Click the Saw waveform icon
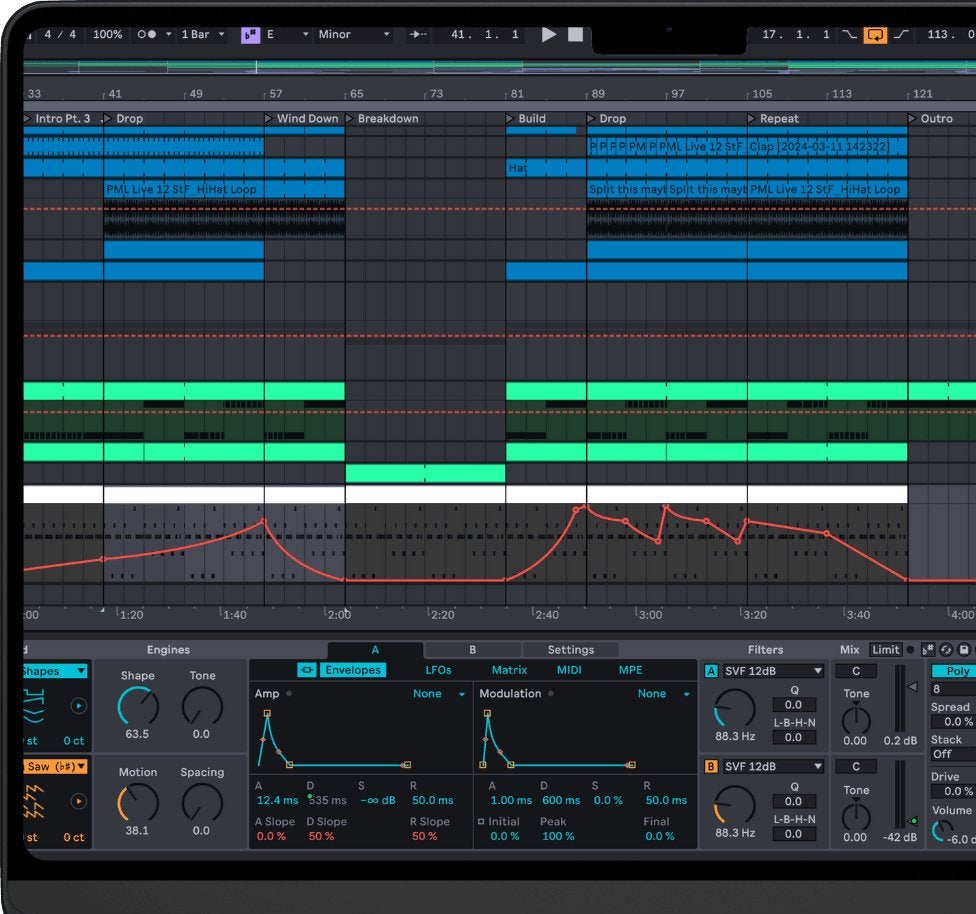Viewport: 976px width, 914px height. (x=34, y=802)
